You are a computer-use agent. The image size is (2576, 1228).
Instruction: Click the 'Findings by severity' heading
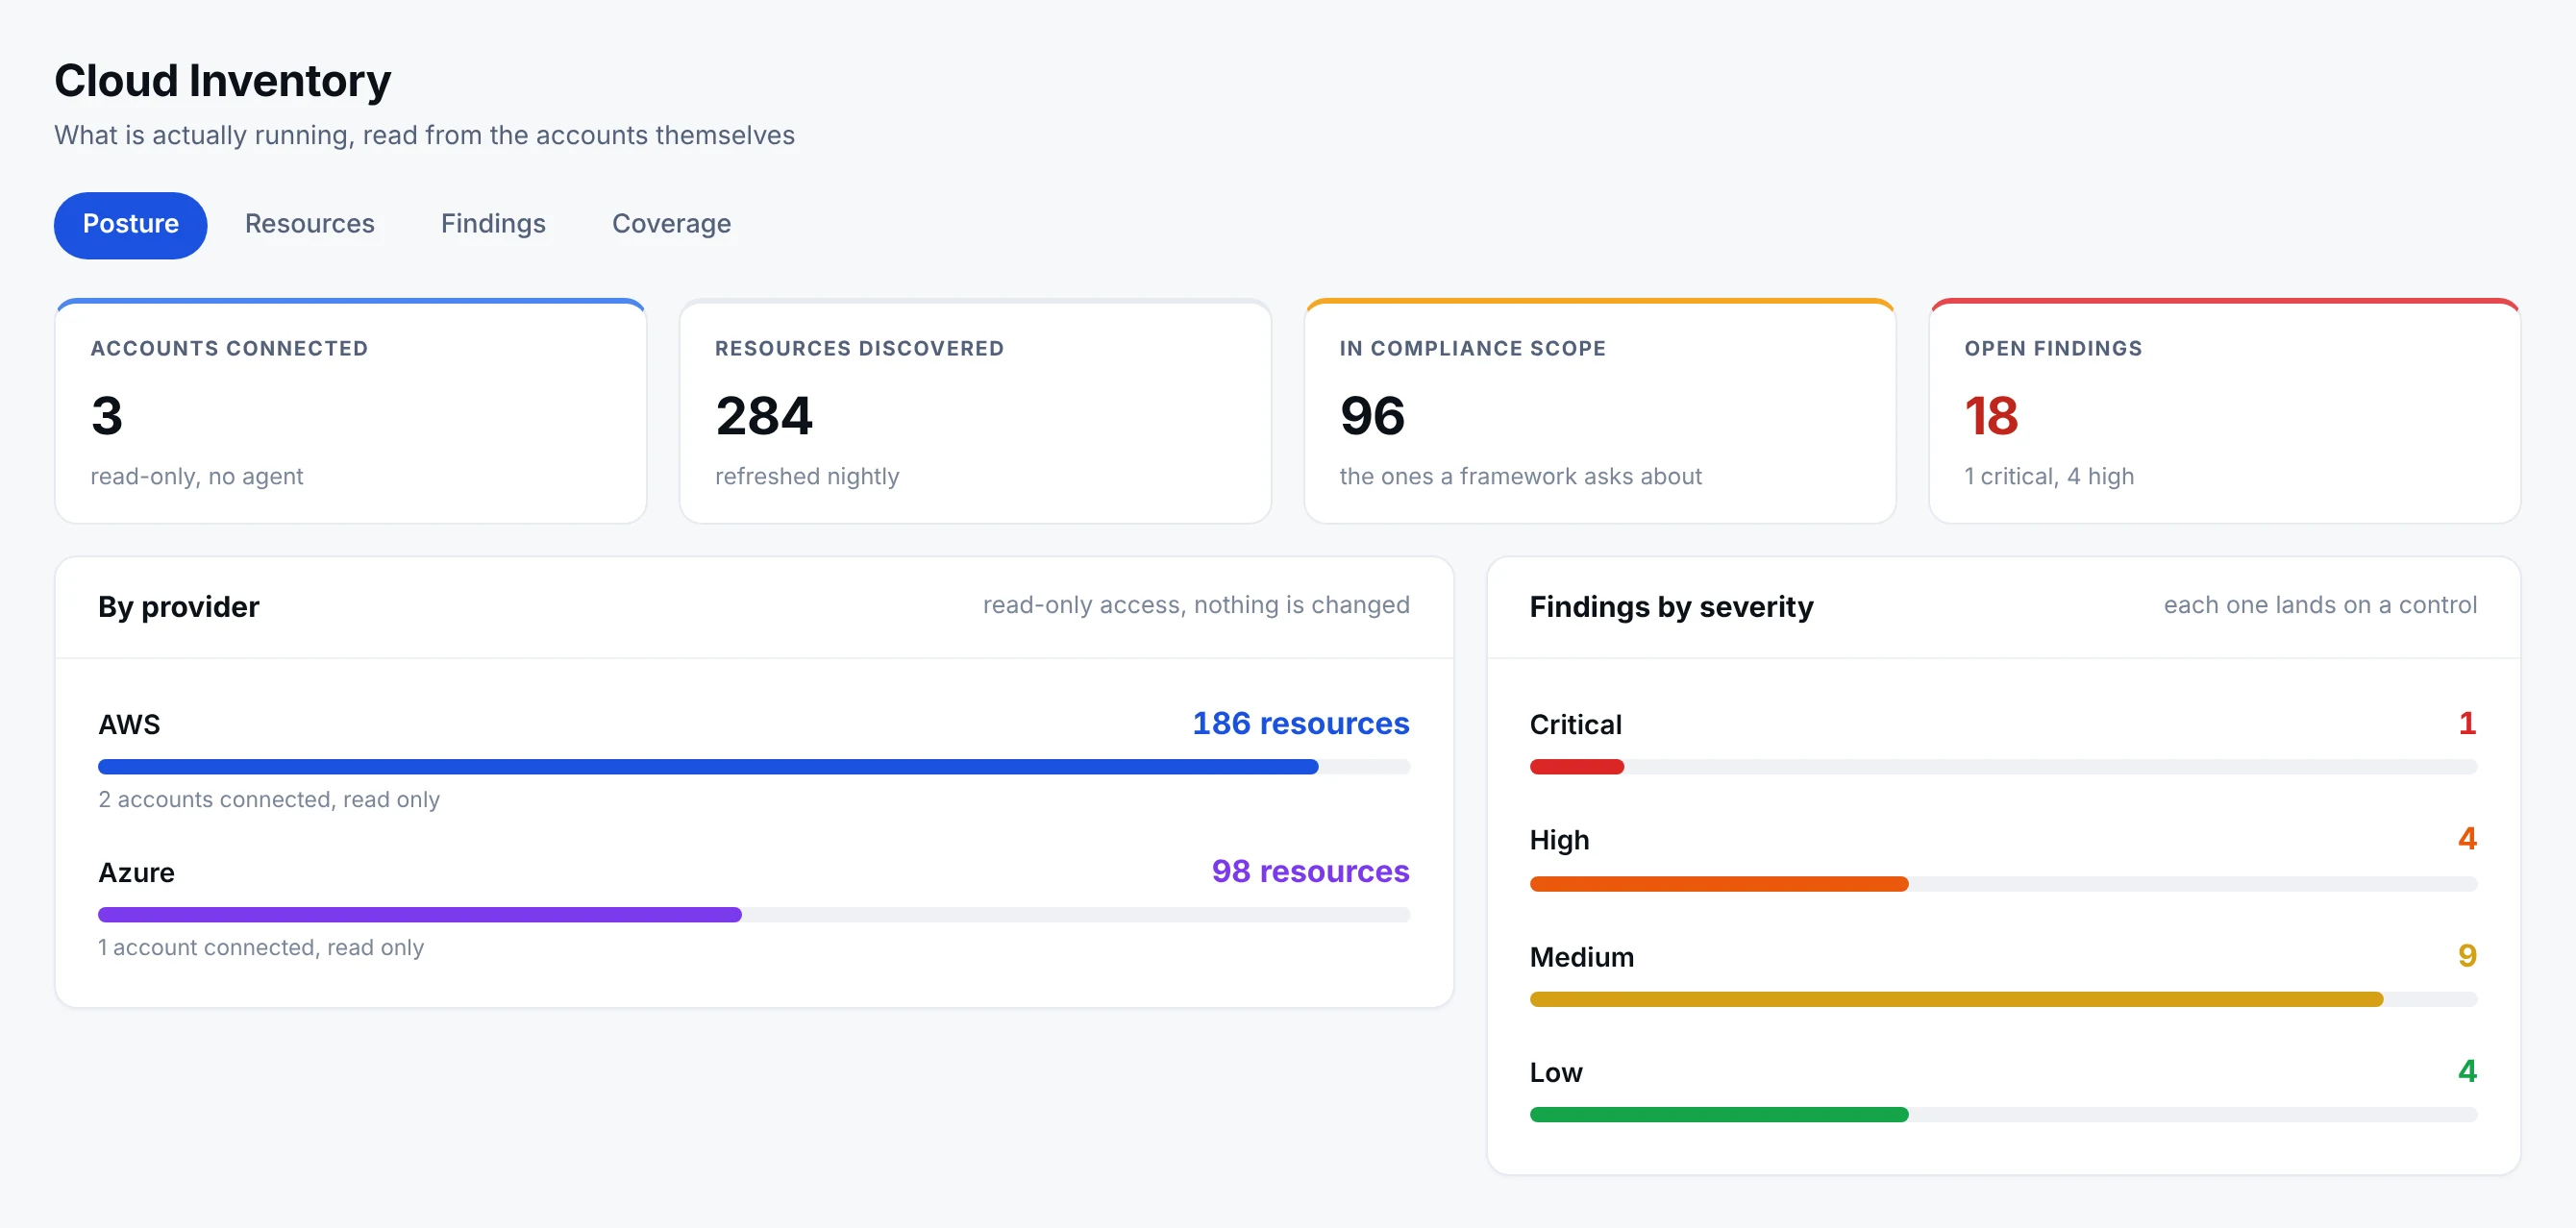(1671, 607)
